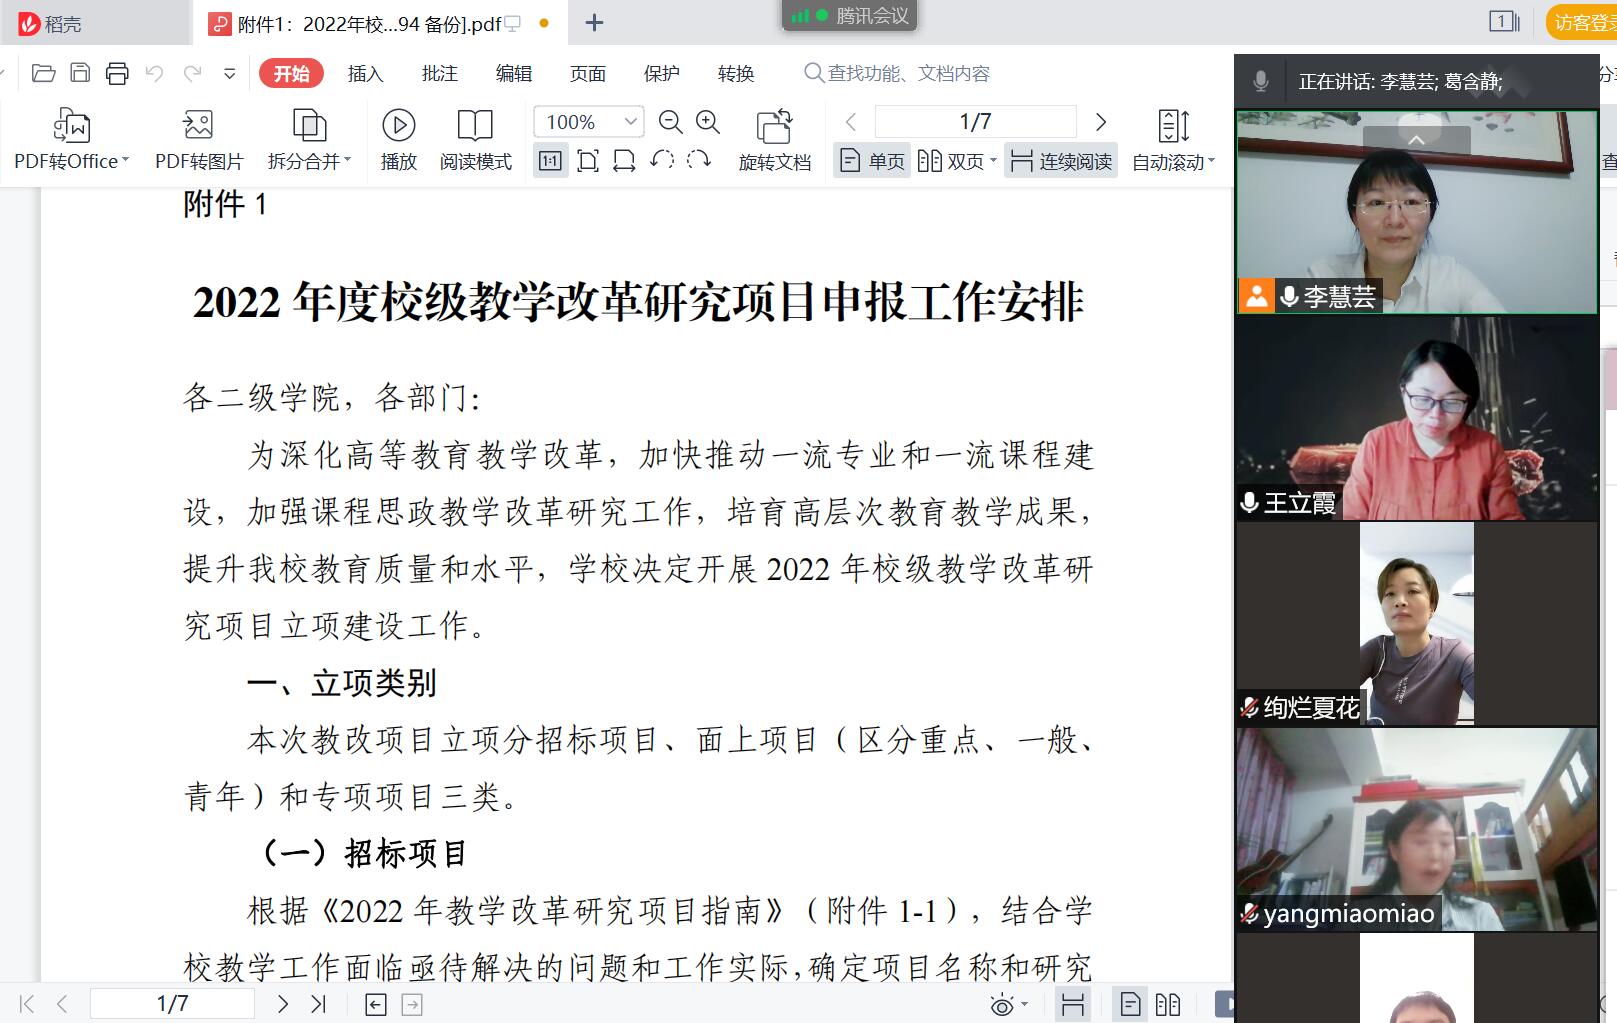This screenshot has width=1617, height=1023.
Task: Click the PDF转Office conversion icon
Action: 71,126
